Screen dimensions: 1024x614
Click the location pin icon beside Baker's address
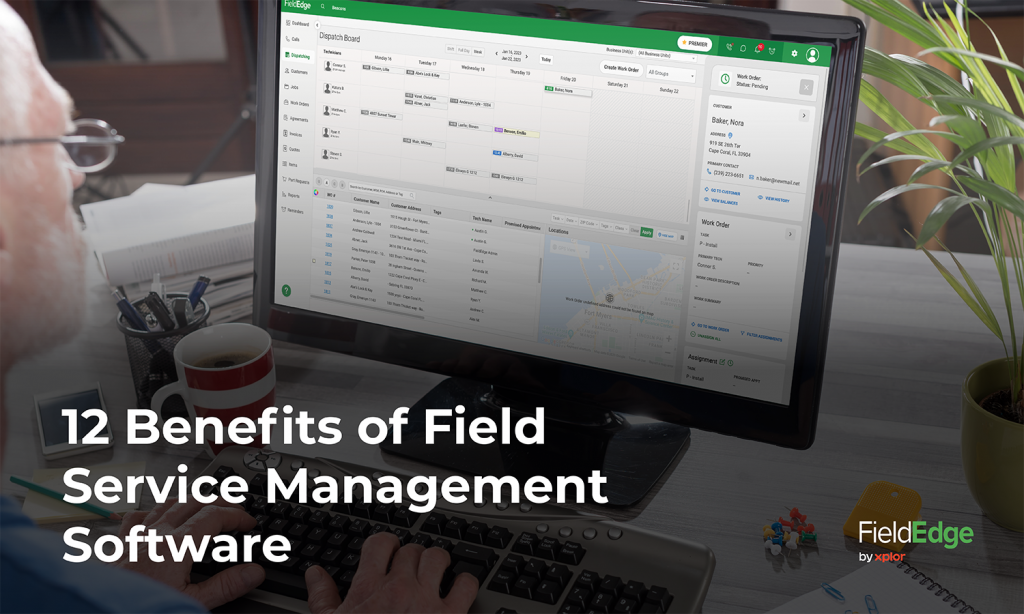(730, 134)
